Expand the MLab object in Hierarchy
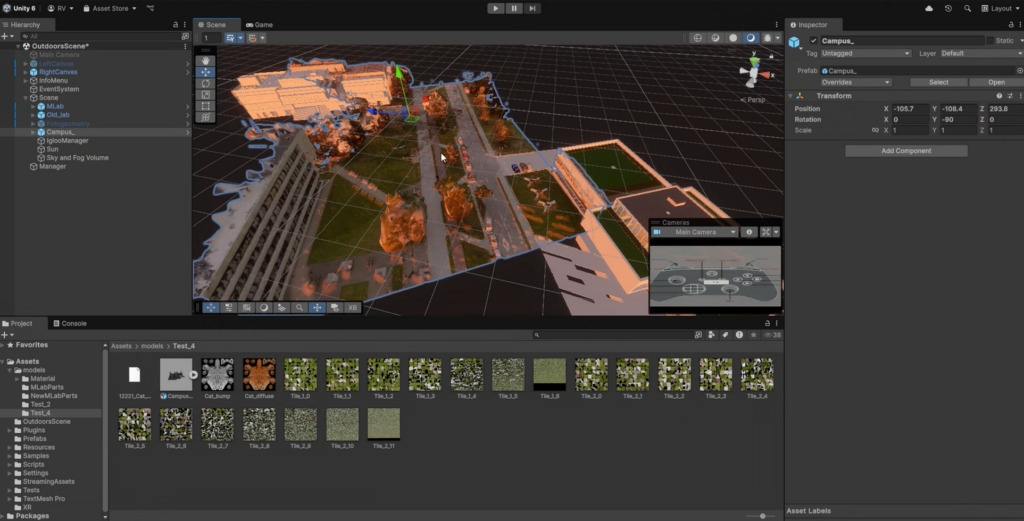1024x521 pixels. point(32,106)
